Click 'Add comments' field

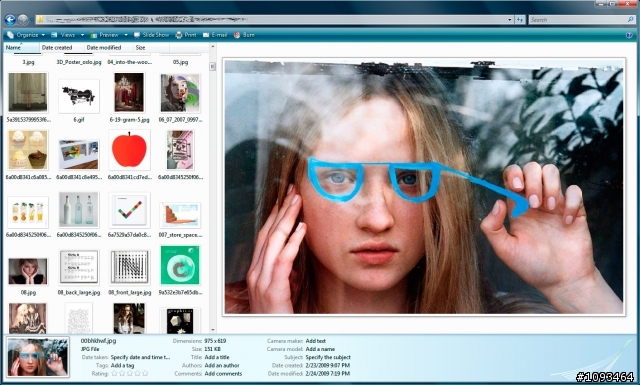[x=223, y=374]
